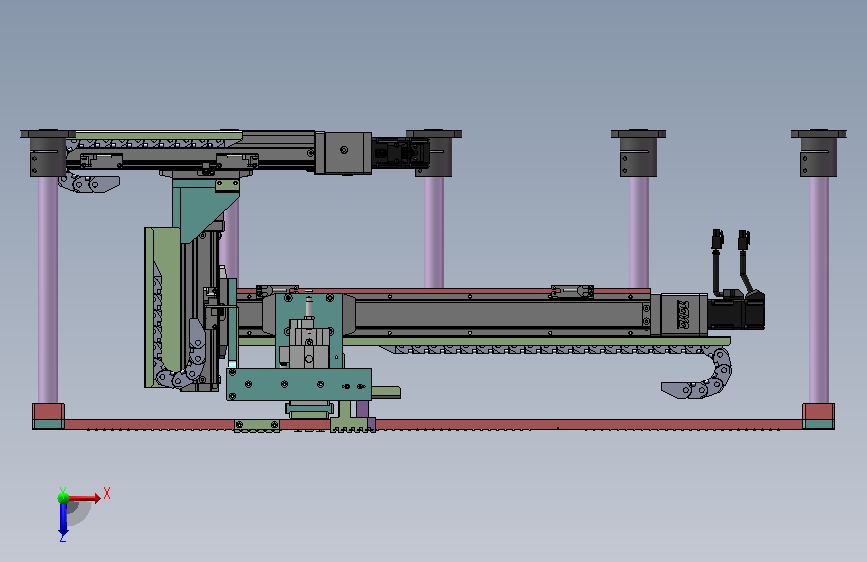Select the long gray horizontal actuator body
Viewport: 867px width, 562px height.
coord(500,315)
